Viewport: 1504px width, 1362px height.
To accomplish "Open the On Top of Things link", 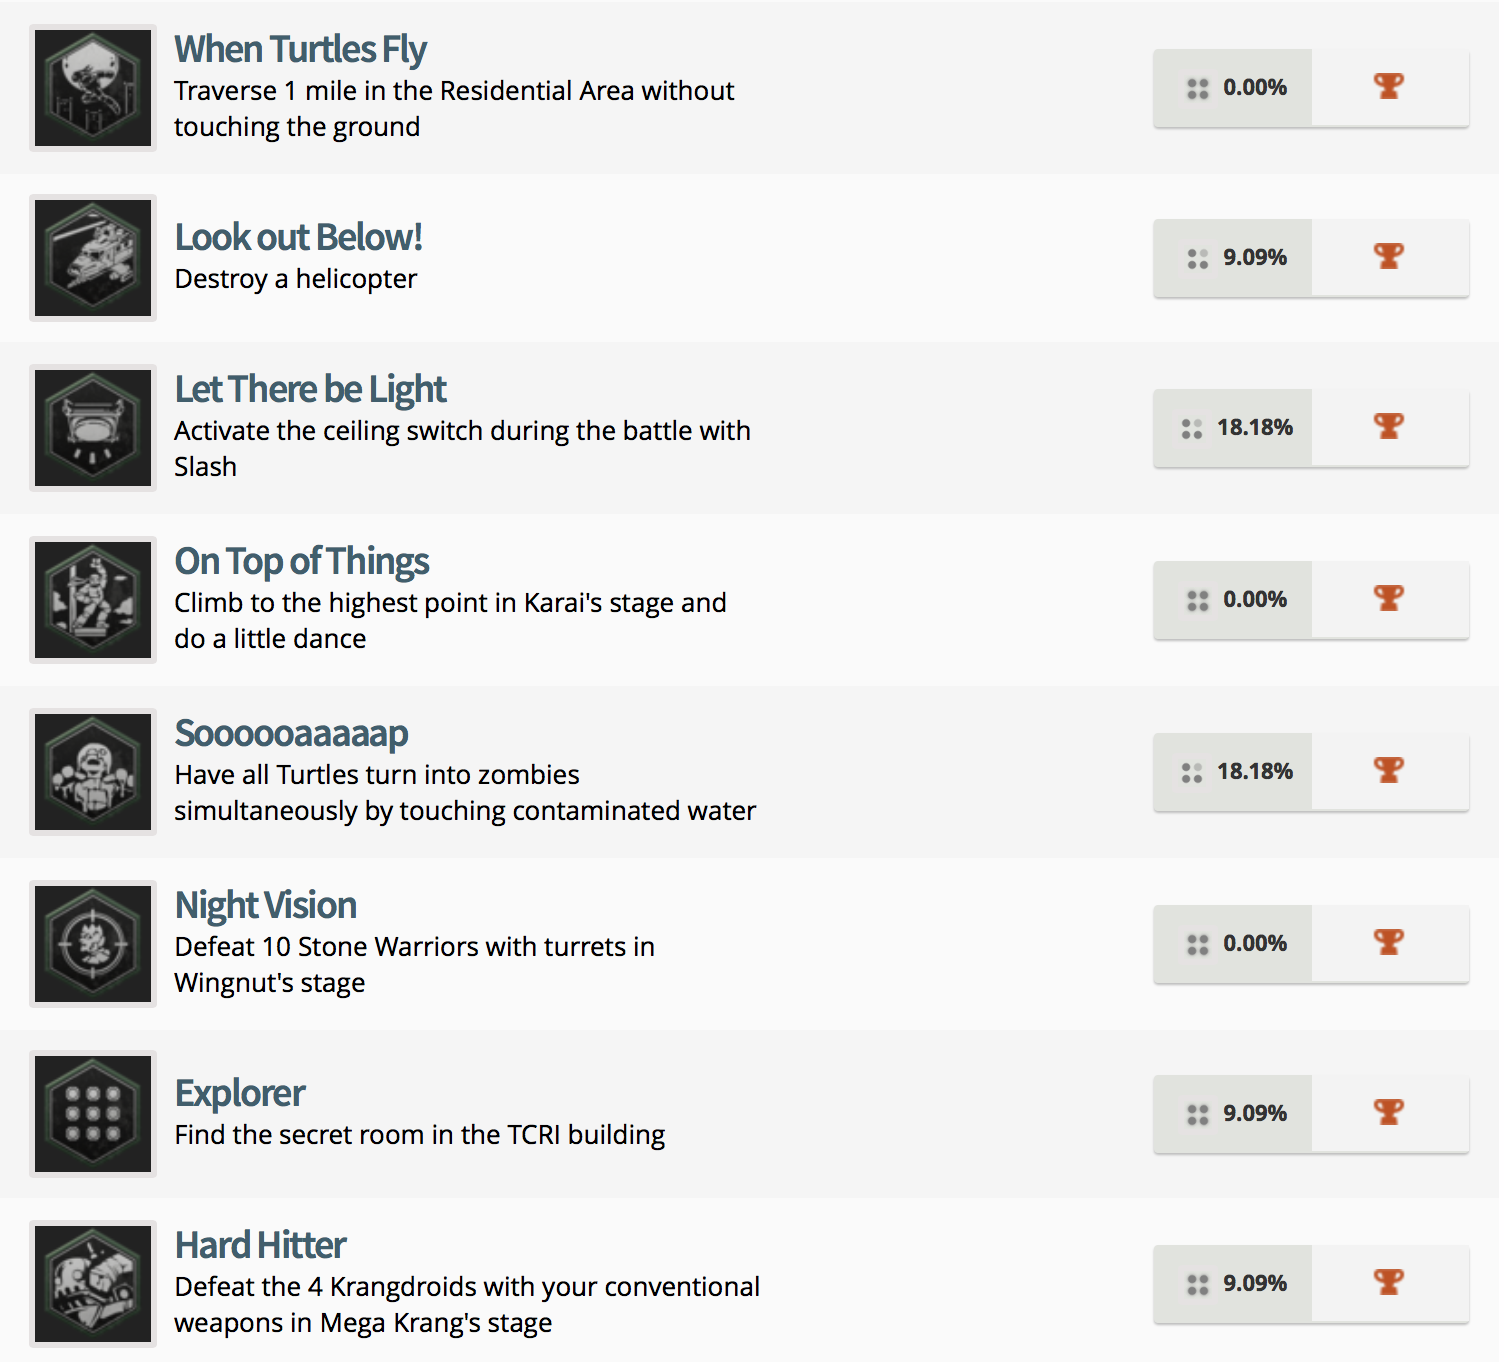I will (301, 561).
